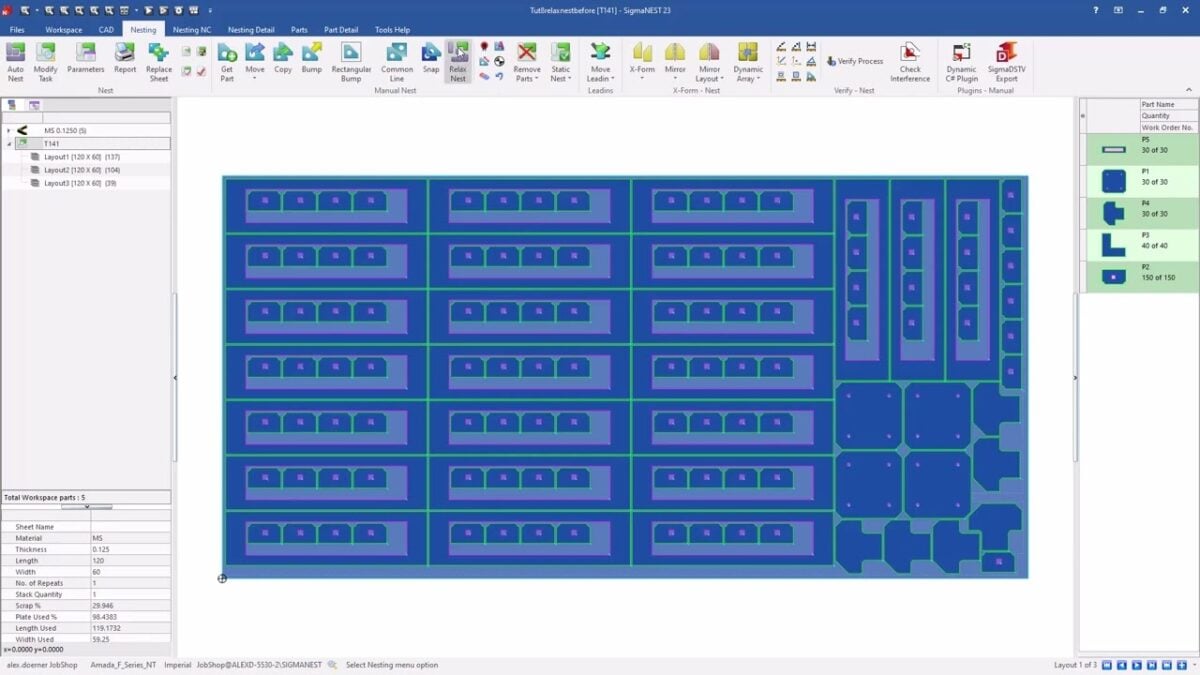The height and width of the screenshot is (675, 1200).
Task: Open the SigmaDSTV Export plugin
Action: [1006, 62]
